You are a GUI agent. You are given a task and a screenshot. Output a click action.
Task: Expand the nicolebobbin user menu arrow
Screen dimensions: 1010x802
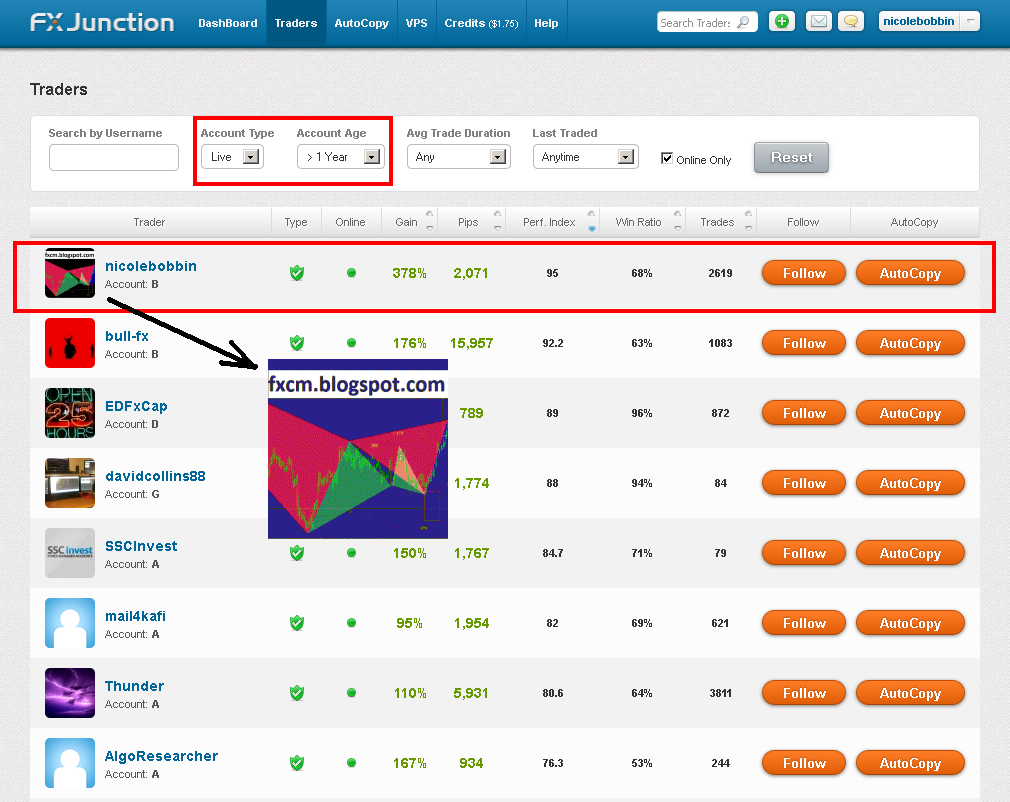pos(970,21)
